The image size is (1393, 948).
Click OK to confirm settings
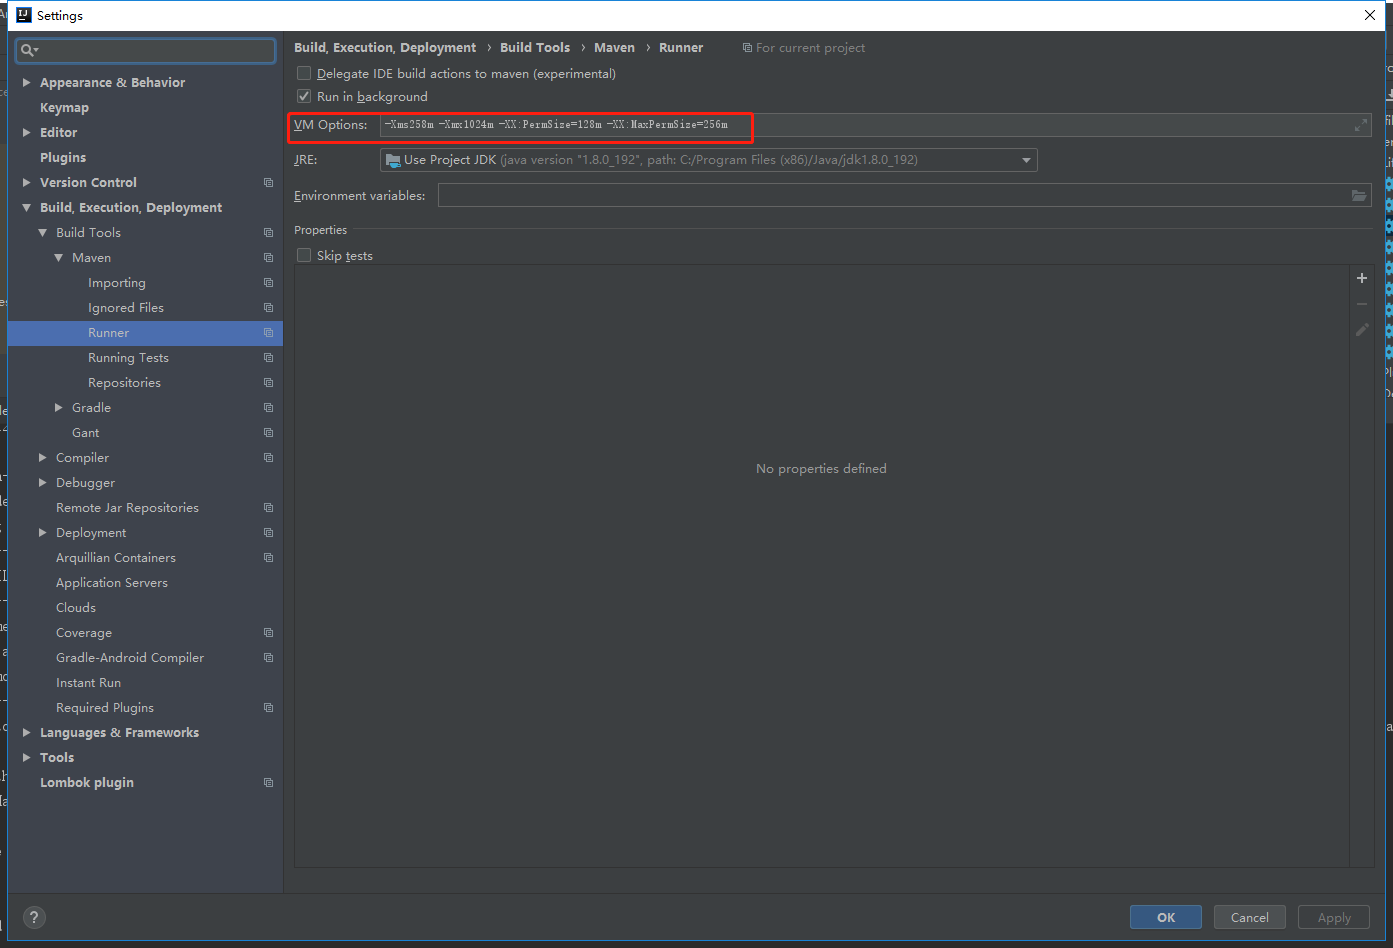pos(1166,917)
